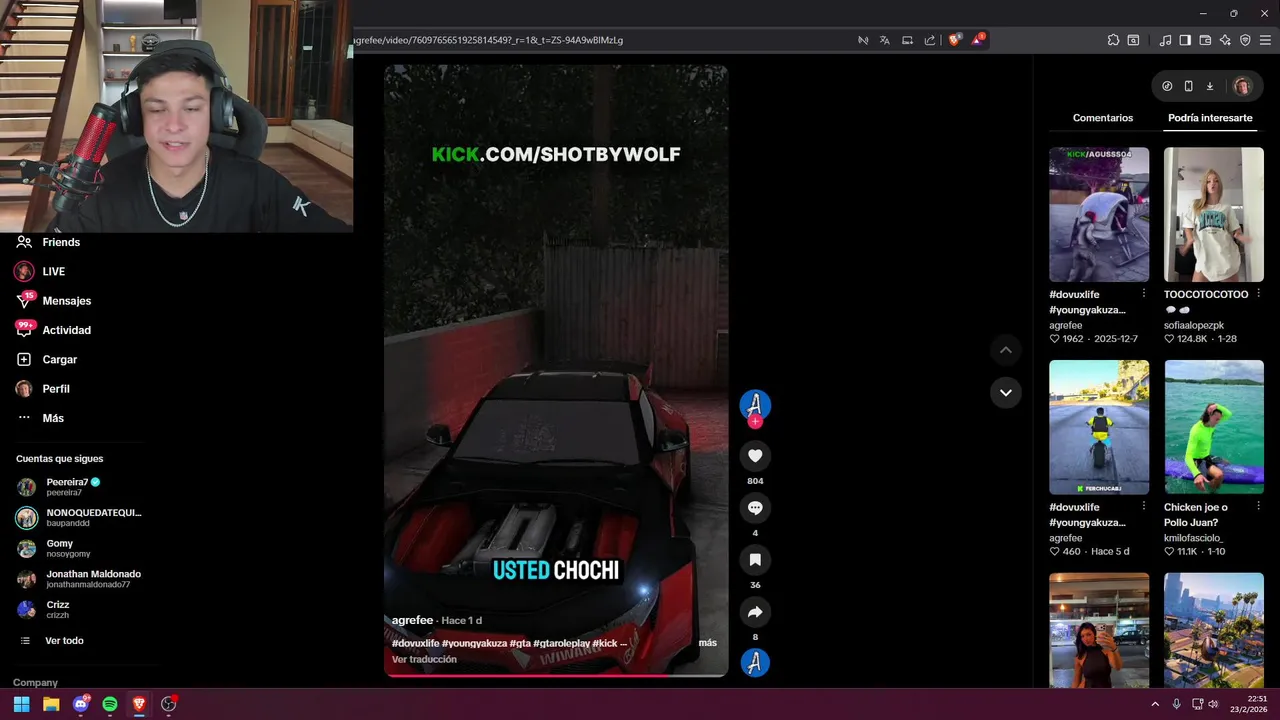Viewport: 1280px width, 720px height.
Task: Open the Brave Rewards triangle icon
Action: (x=978, y=40)
